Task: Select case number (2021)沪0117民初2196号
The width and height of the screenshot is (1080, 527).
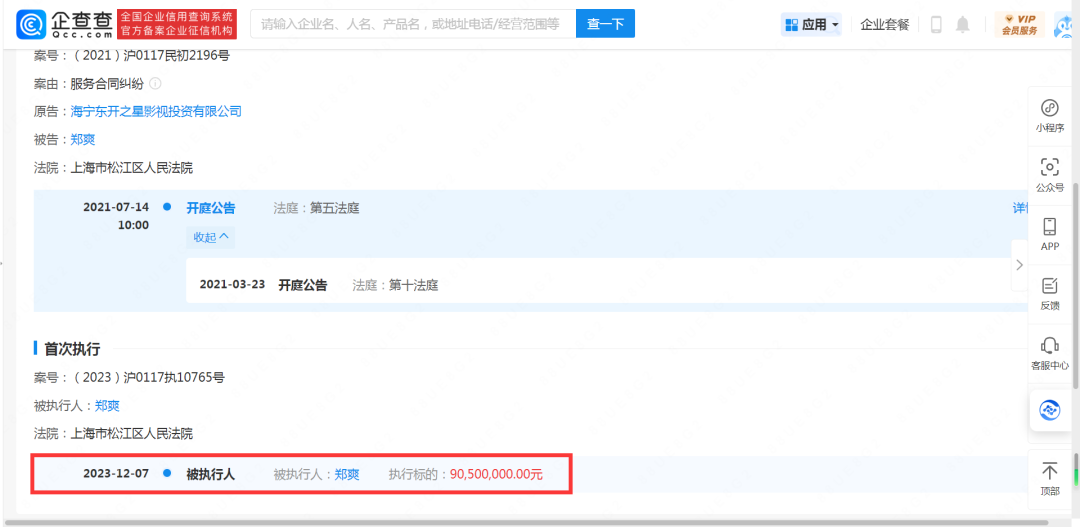Action: (152, 56)
